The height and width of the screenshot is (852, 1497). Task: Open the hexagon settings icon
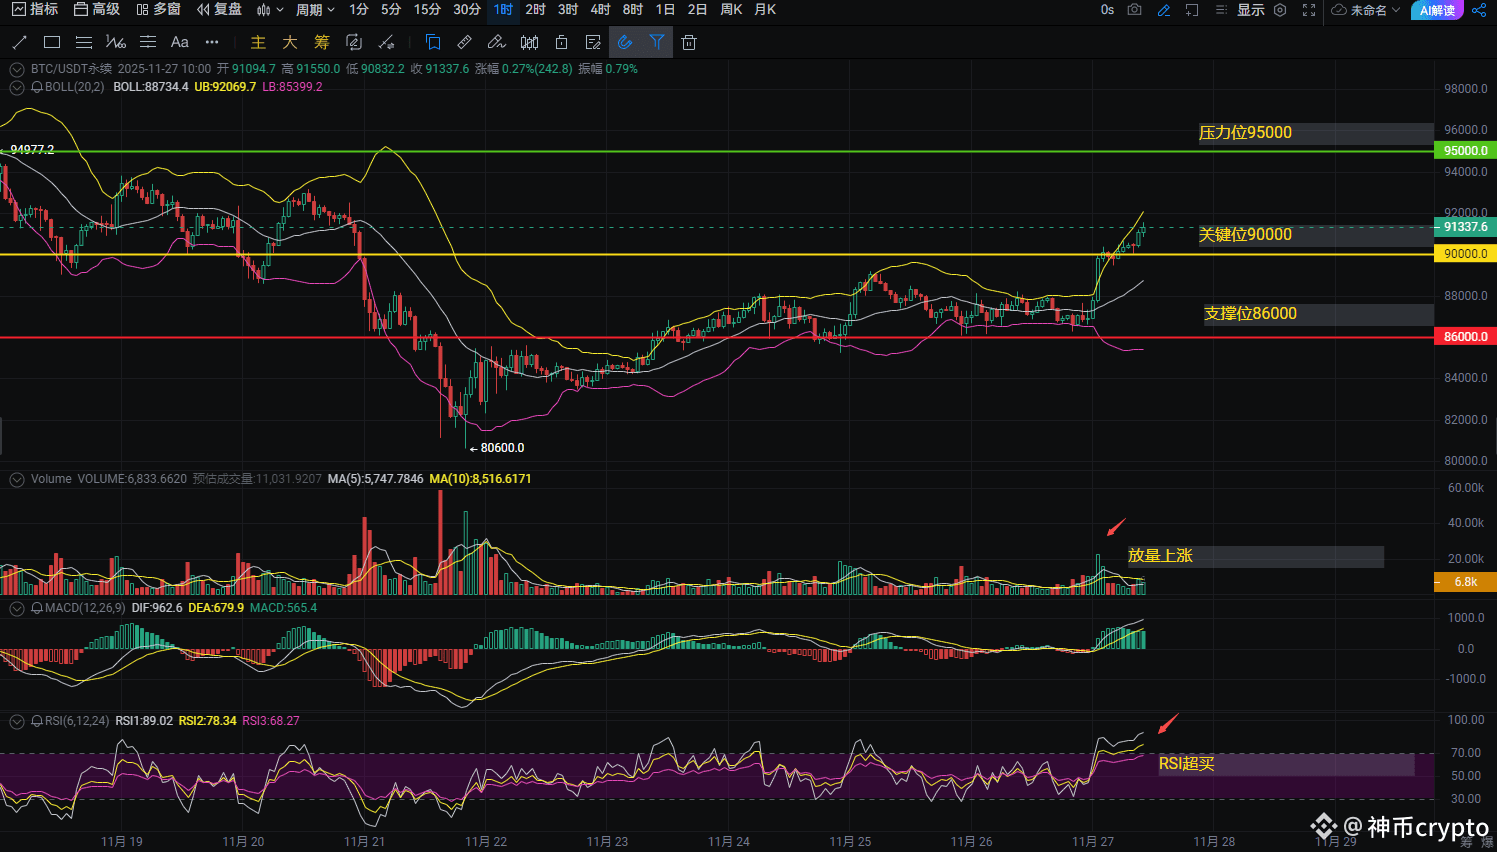click(1280, 10)
